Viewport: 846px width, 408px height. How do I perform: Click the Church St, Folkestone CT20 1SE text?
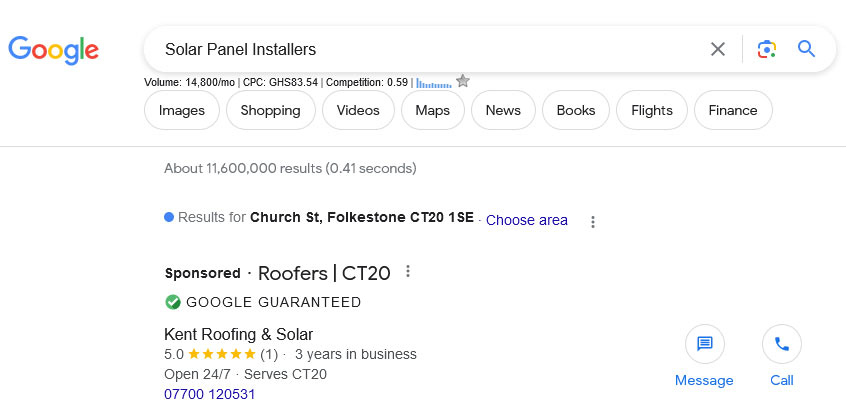tap(362, 217)
